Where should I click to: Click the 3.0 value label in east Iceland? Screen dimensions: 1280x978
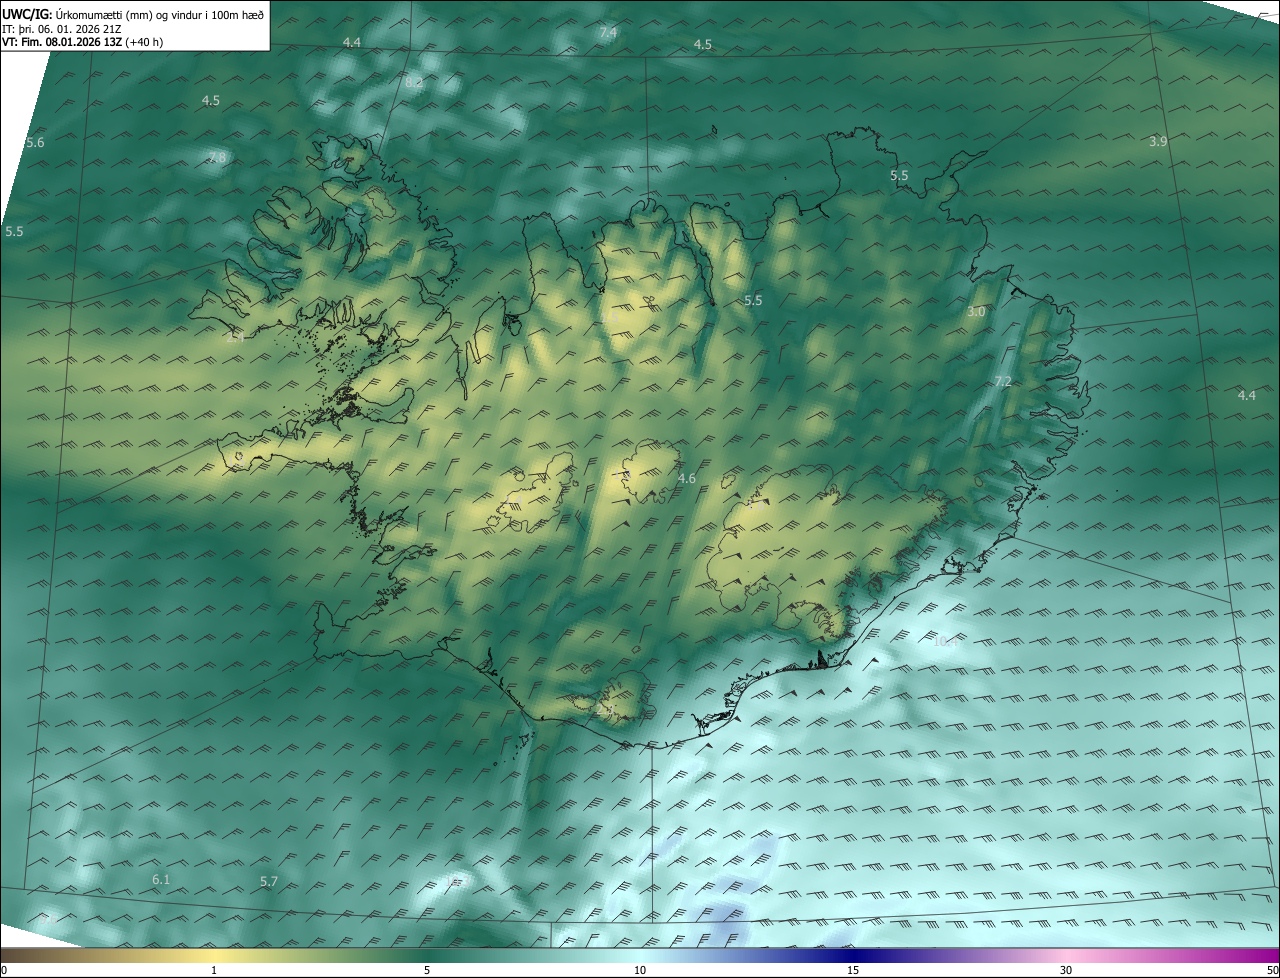click(976, 312)
